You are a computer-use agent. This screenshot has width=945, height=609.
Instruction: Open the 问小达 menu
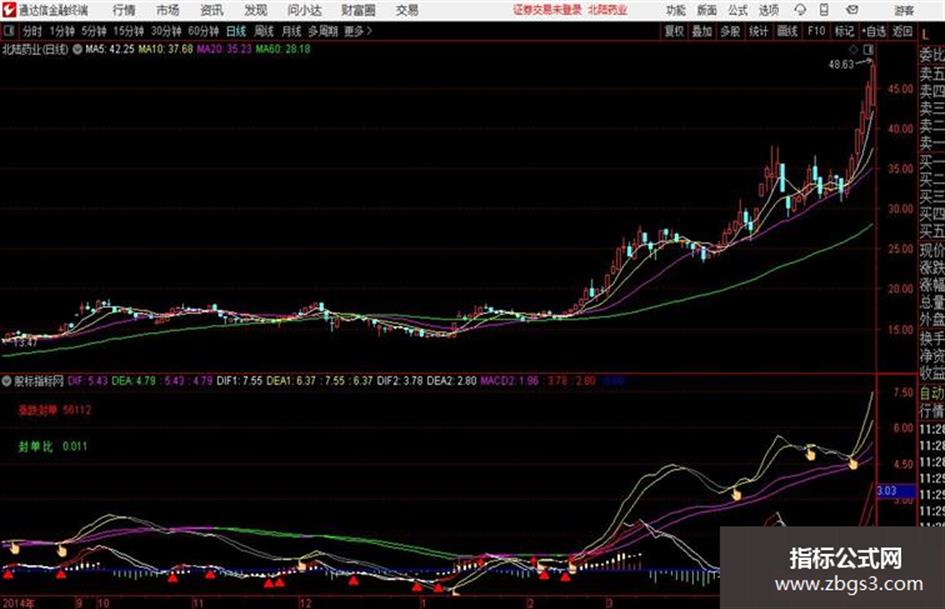point(304,10)
